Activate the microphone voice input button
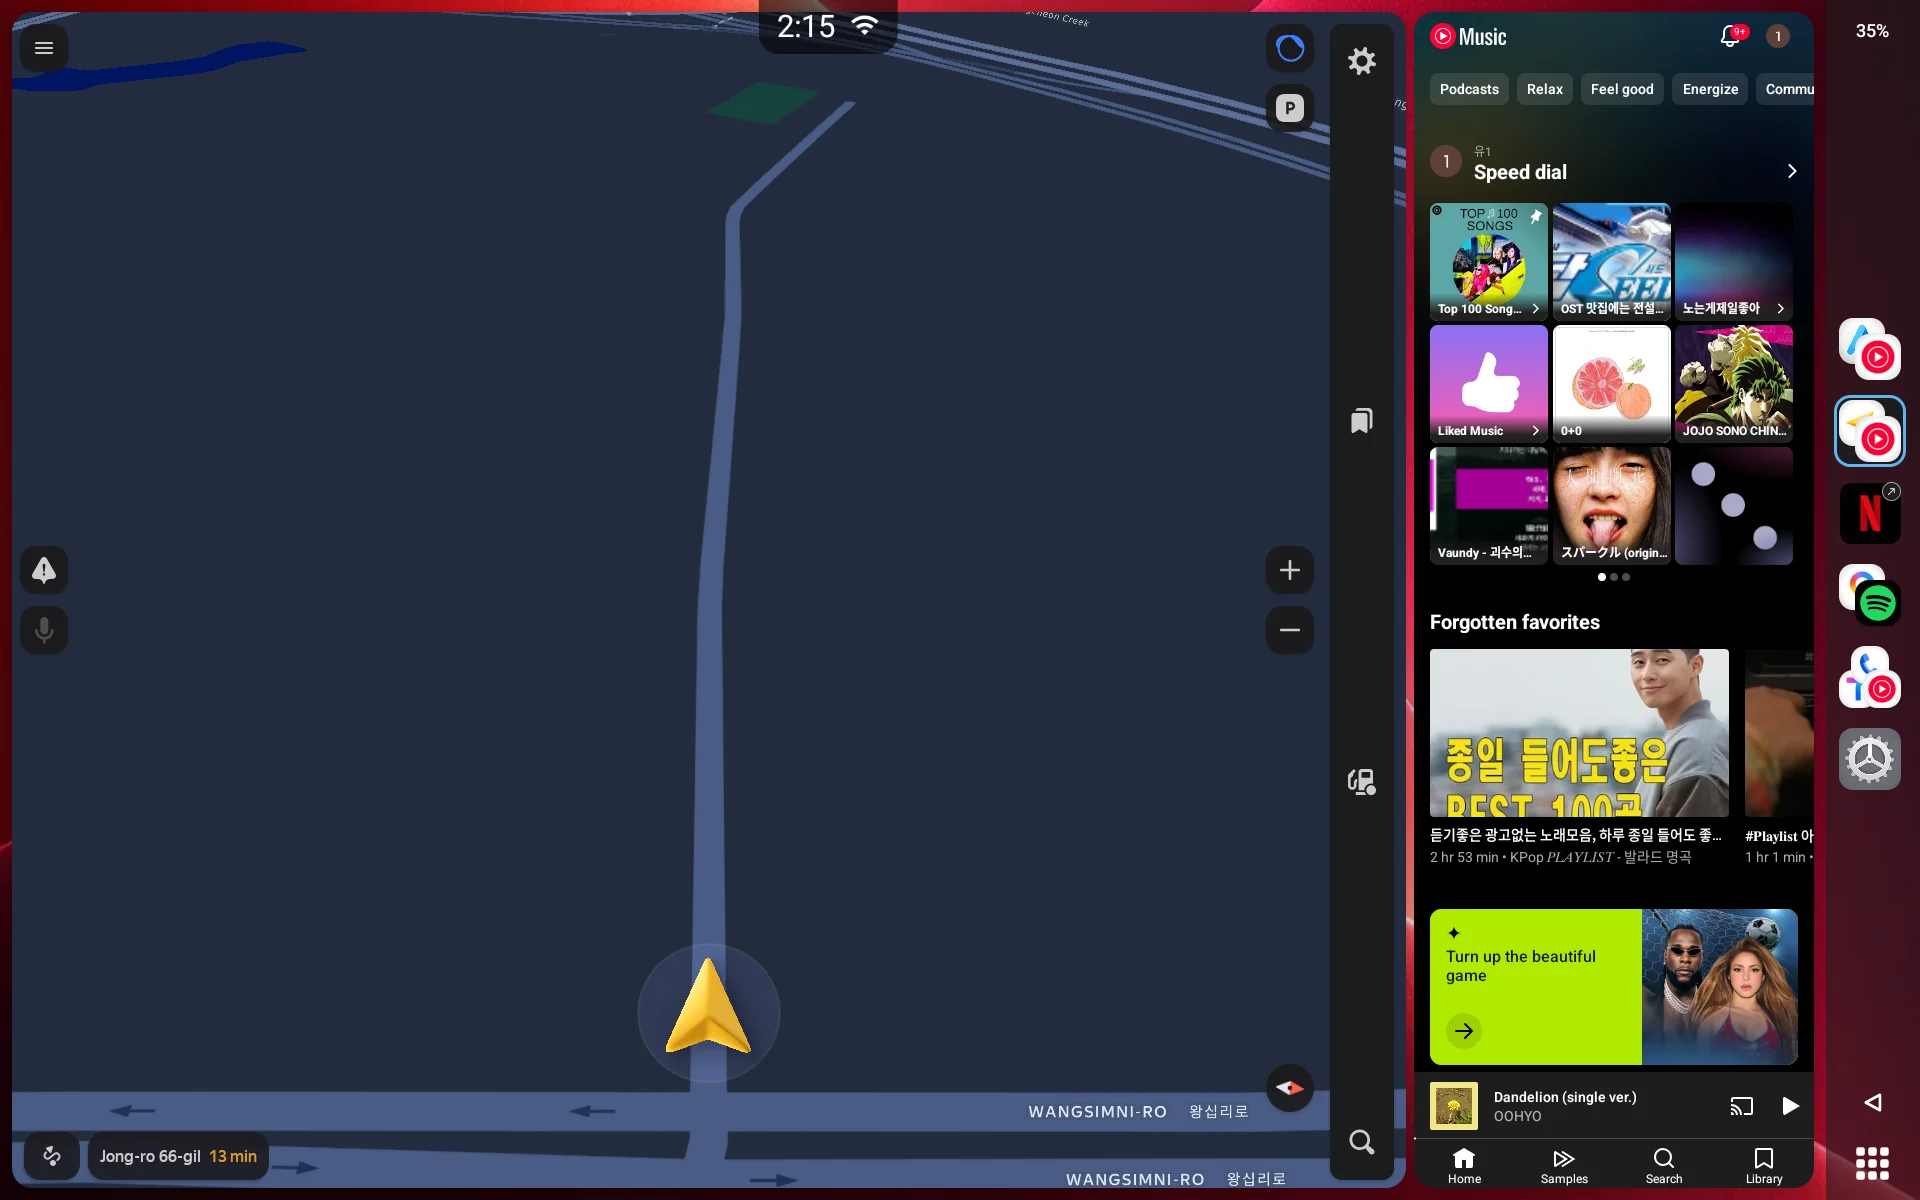The image size is (1920, 1200). point(44,630)
